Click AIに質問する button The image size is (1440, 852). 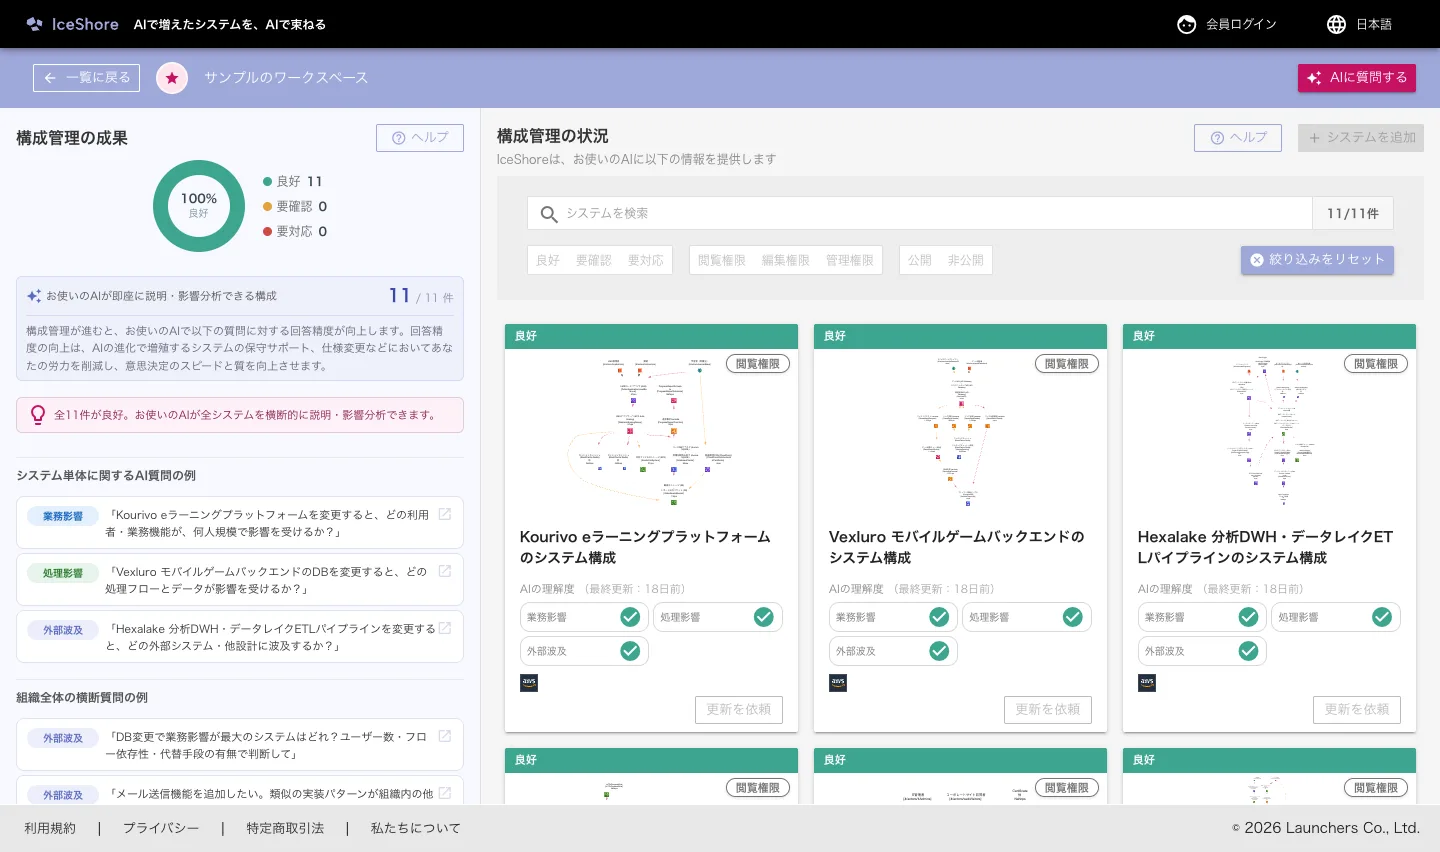pos(1357,77)
